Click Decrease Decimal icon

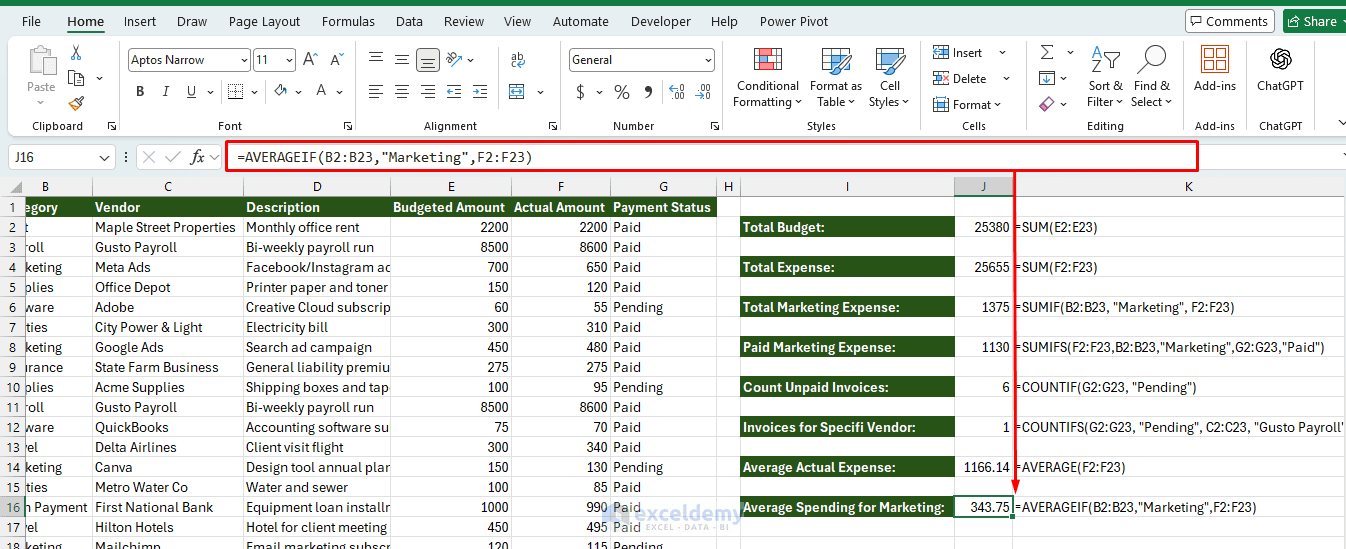pyautogui.click(x=704, y=92)
